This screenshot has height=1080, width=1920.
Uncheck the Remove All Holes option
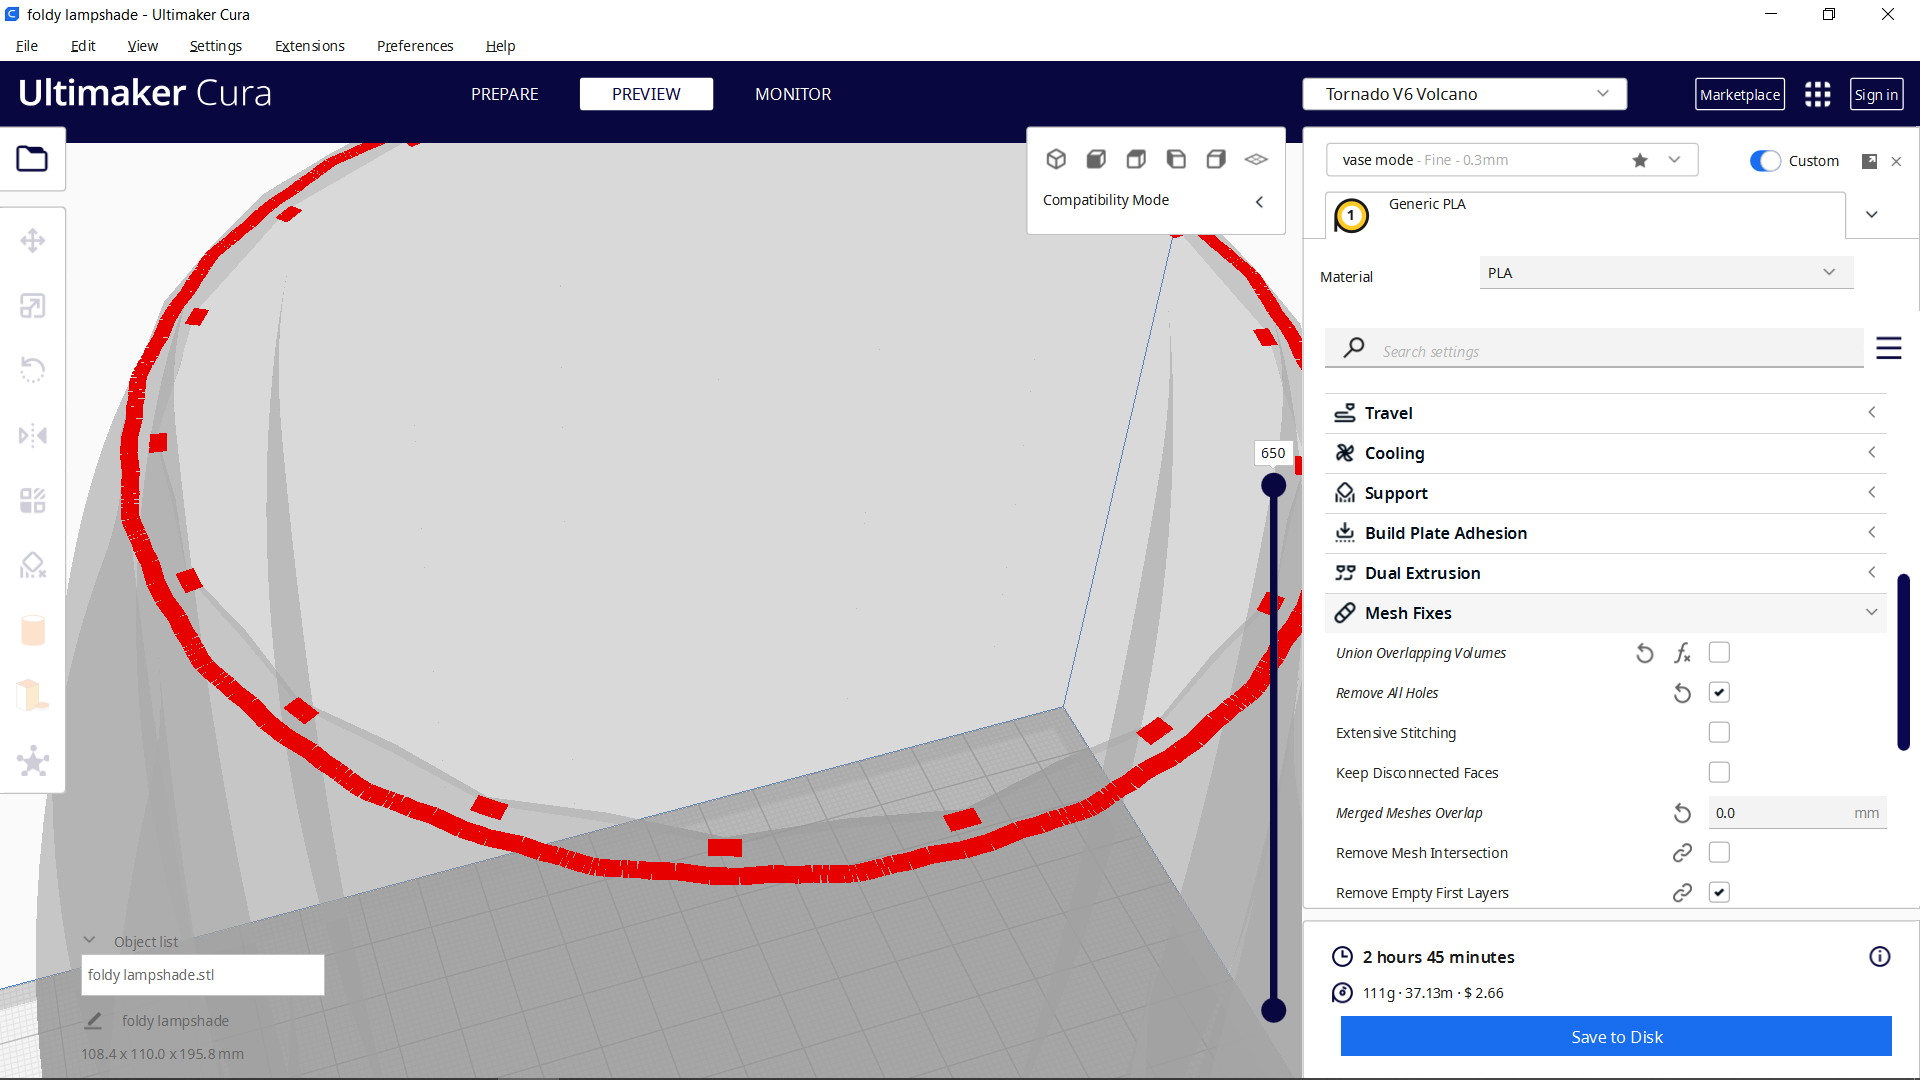[1719, 692]
